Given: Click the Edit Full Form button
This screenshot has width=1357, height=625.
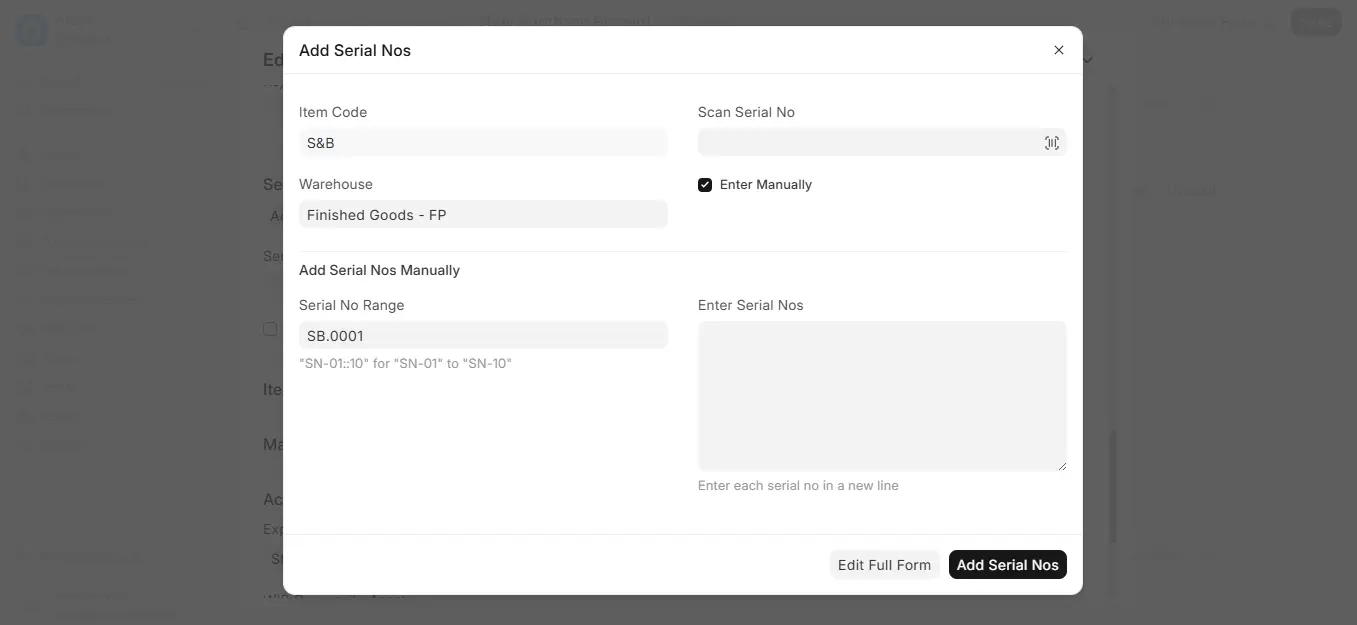Looking at the screenshot, I should click(884, 565).
